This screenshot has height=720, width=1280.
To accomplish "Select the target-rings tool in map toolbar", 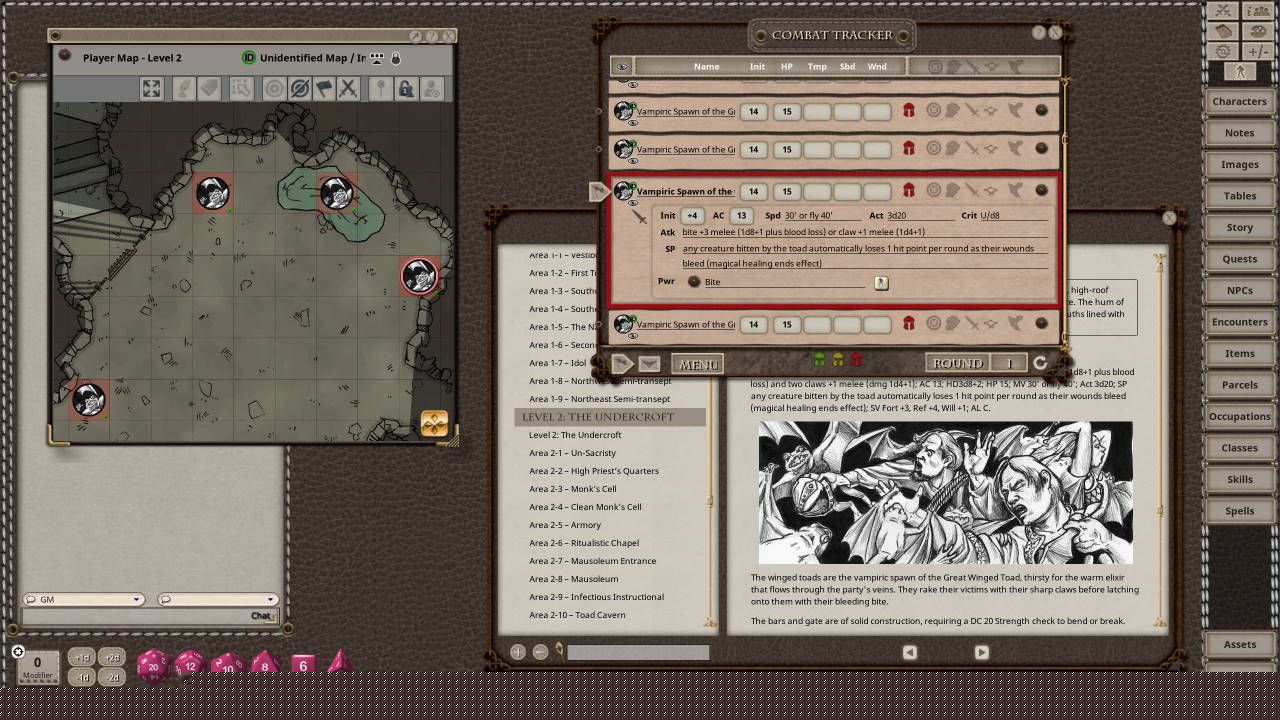I will tap(274, 89).
